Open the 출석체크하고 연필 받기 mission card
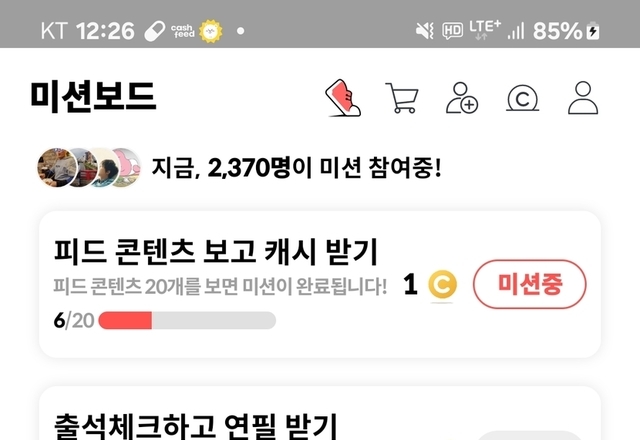Viewport: 640px width, 440px height. (320, 413)
